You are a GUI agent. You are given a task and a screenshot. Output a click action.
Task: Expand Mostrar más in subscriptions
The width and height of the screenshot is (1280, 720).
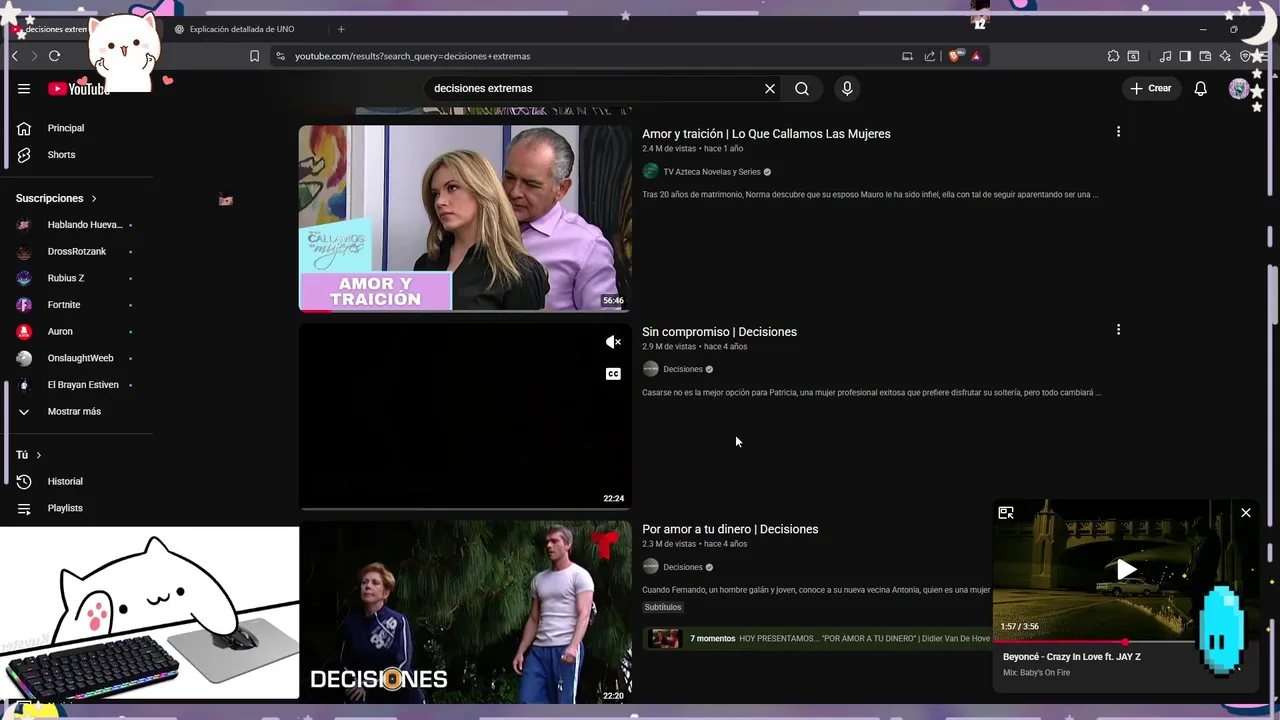[x=76, y=411]
